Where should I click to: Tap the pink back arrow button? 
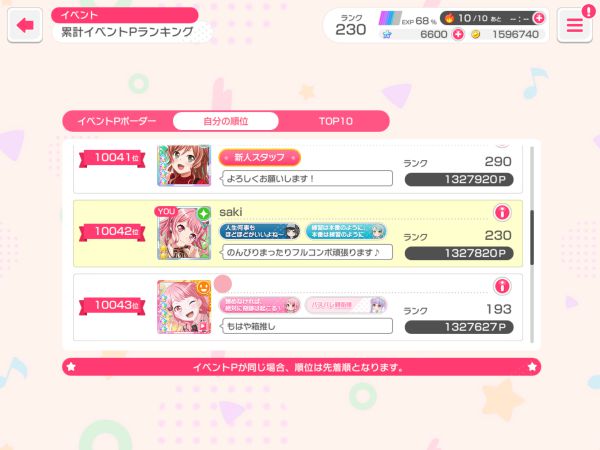(x=25, y=25)
